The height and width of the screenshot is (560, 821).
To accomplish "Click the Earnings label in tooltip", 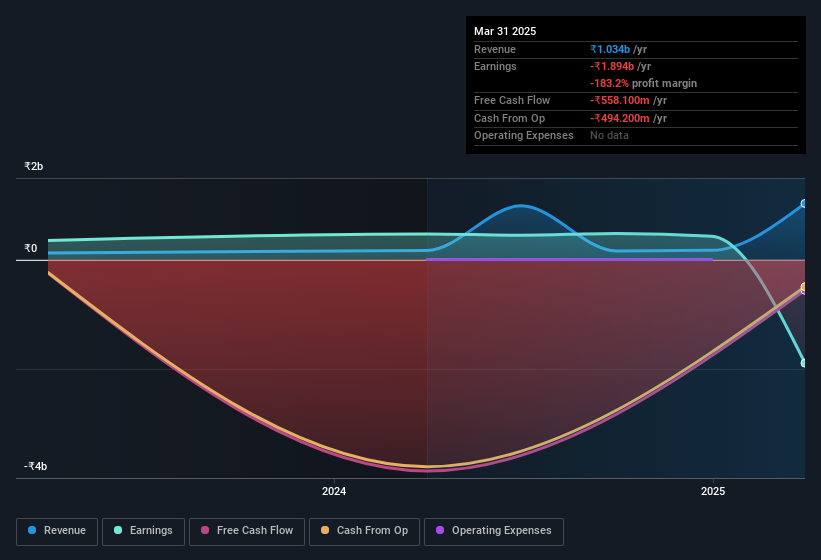I will pos(495,66).
